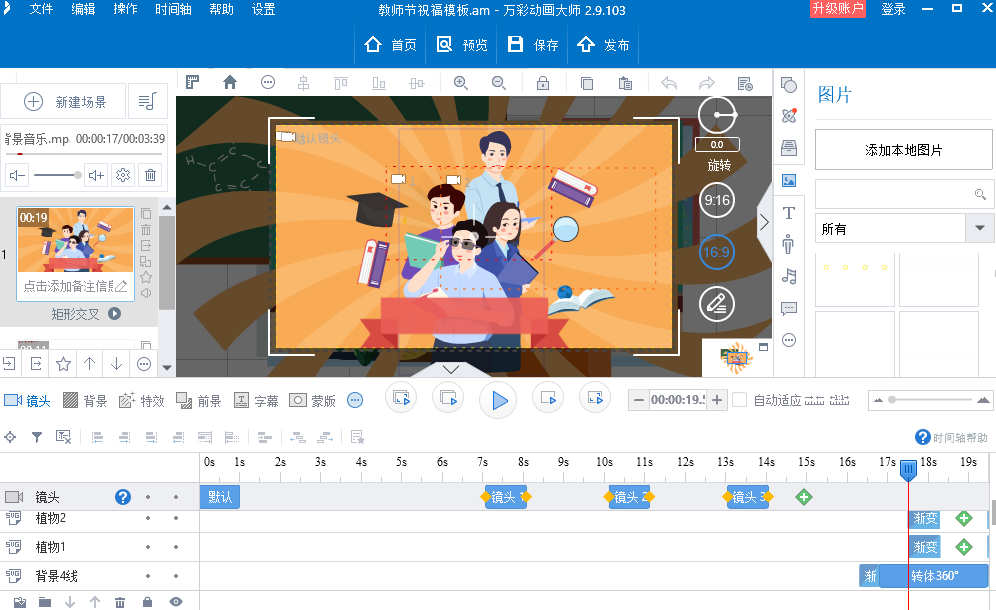Screen dimensions: 996x610
Task: Select scene 1 thumbnail
Action: tap(75, 240)
